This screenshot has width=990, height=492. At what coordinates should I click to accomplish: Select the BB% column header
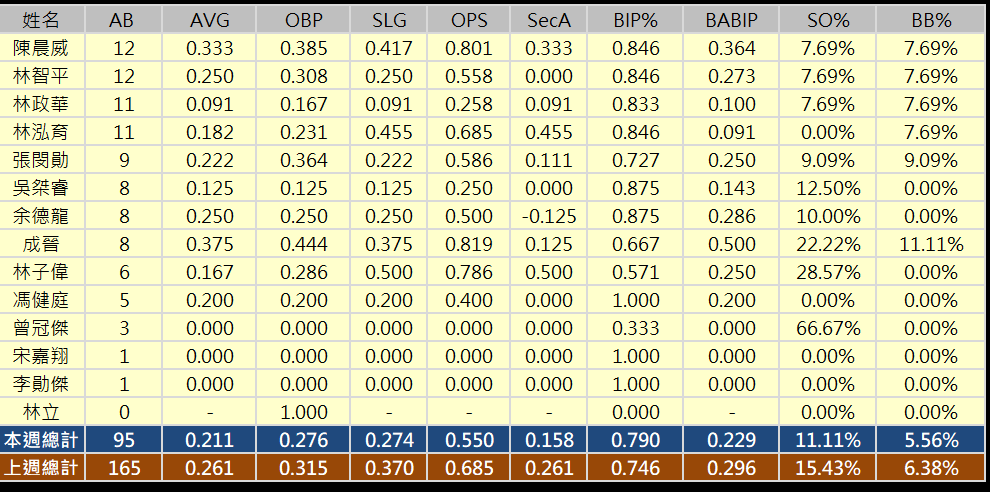[931, 20]
